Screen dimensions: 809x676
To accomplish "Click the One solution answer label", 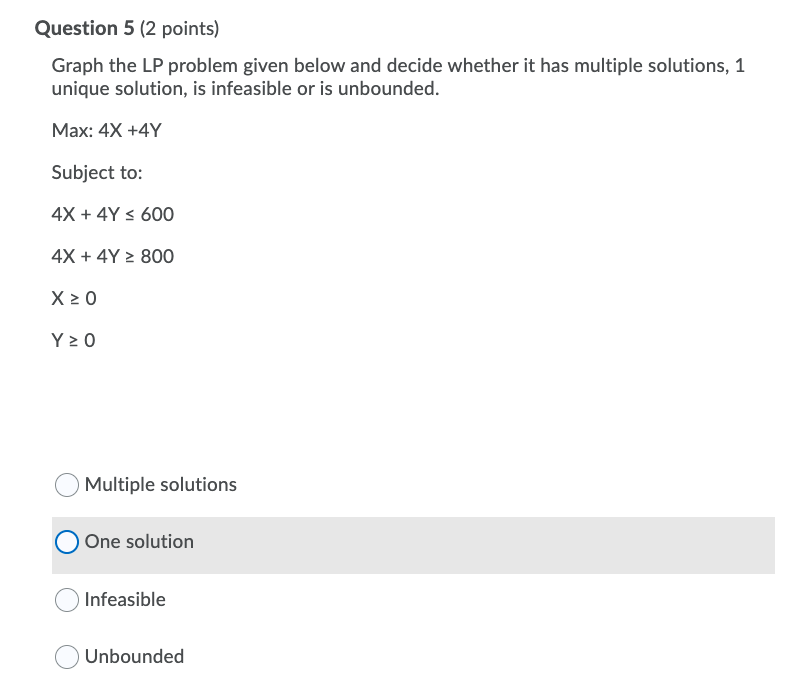I will pyautogui.click(x=139, y=541).
